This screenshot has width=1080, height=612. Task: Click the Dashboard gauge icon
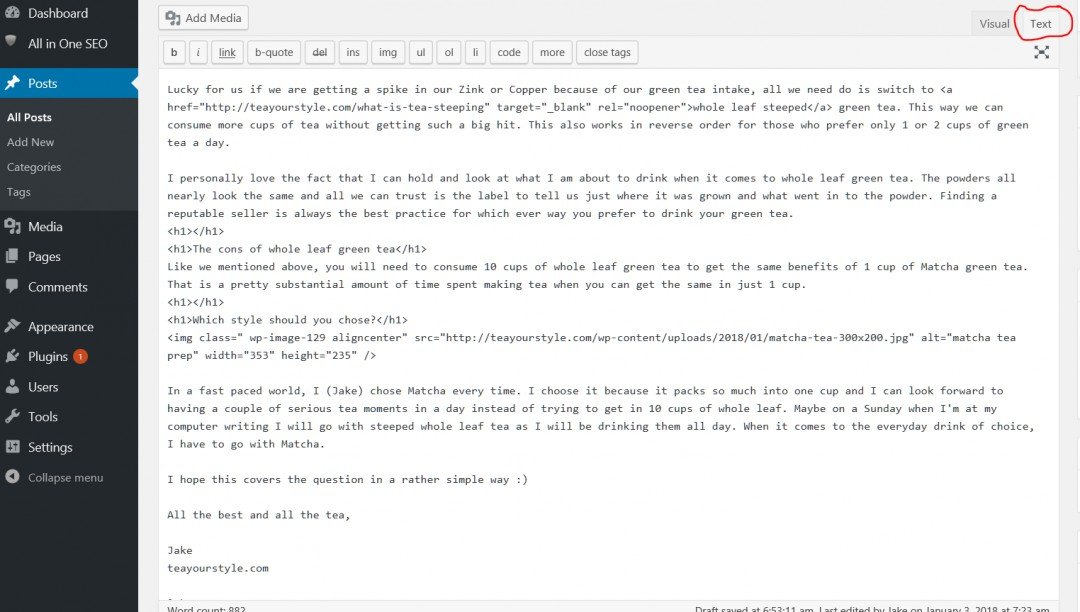12,12
